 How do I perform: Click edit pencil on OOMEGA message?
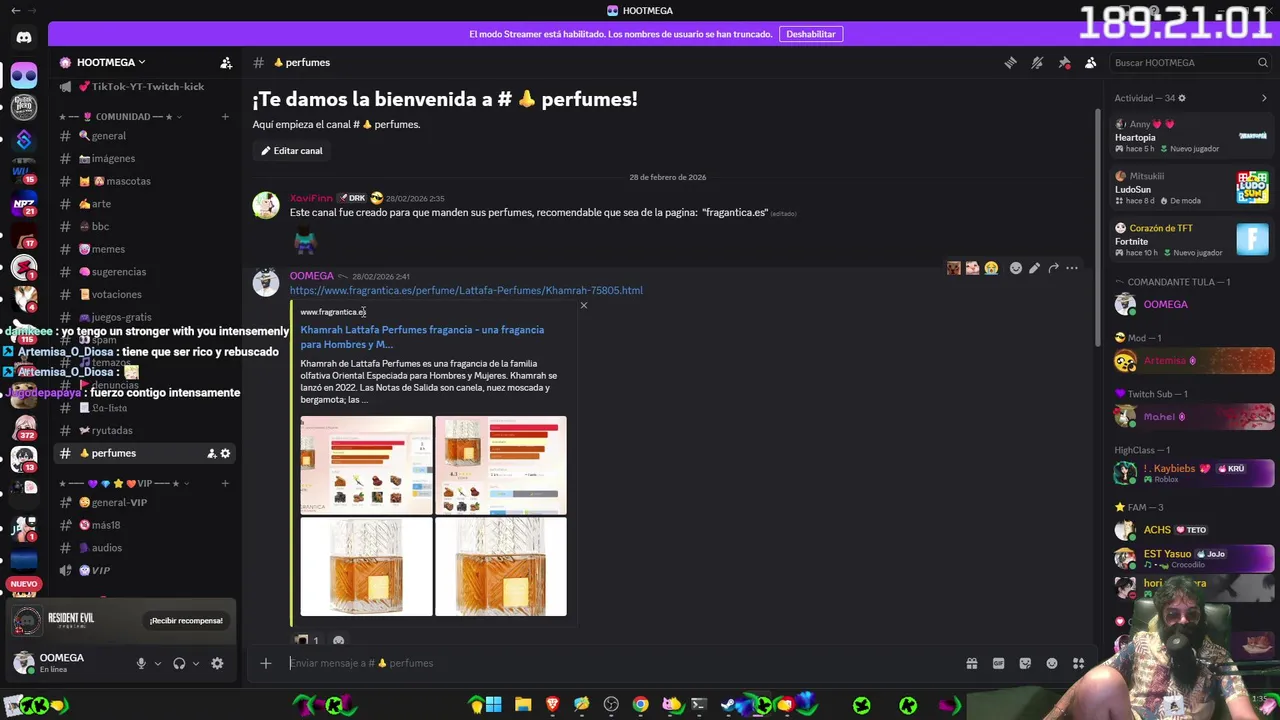tap(1034, 268)
